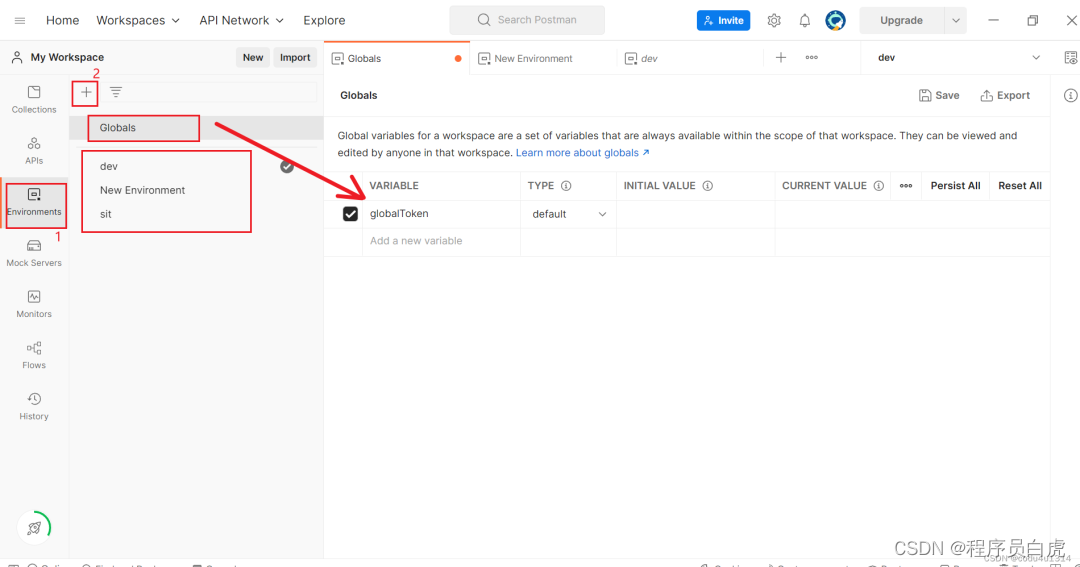Export the Globals variables
The width and height of the screenshot is (1080, 567).
point(1005,96)
